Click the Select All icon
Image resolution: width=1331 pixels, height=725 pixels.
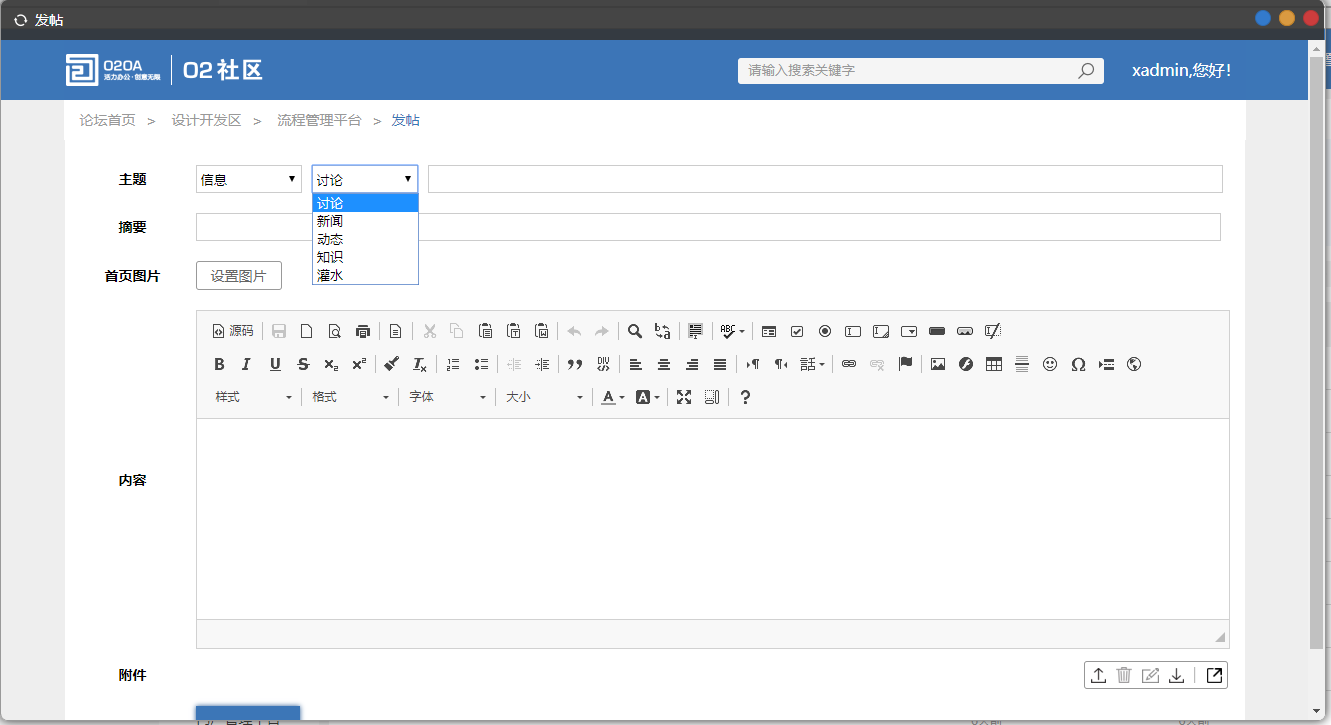pos(696,331)
